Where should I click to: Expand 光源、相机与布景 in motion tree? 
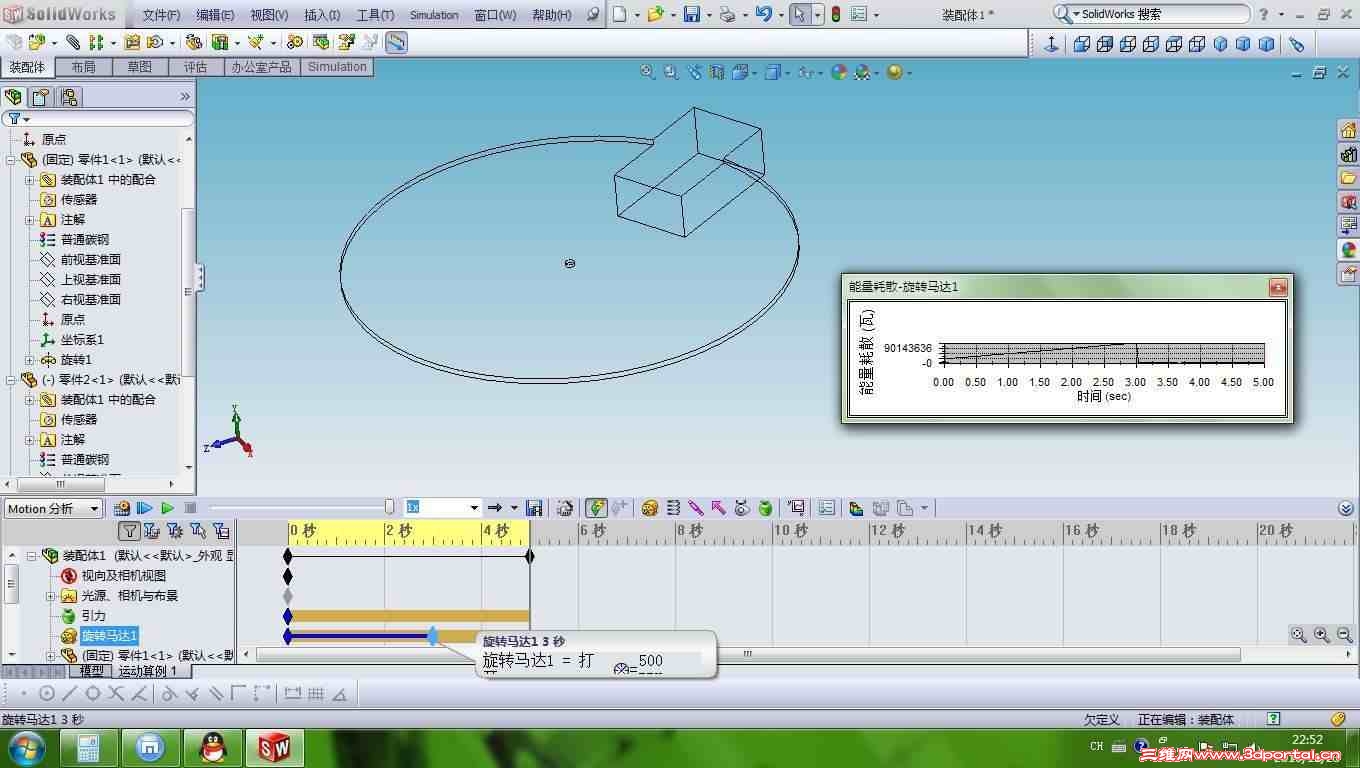(50, 596)
